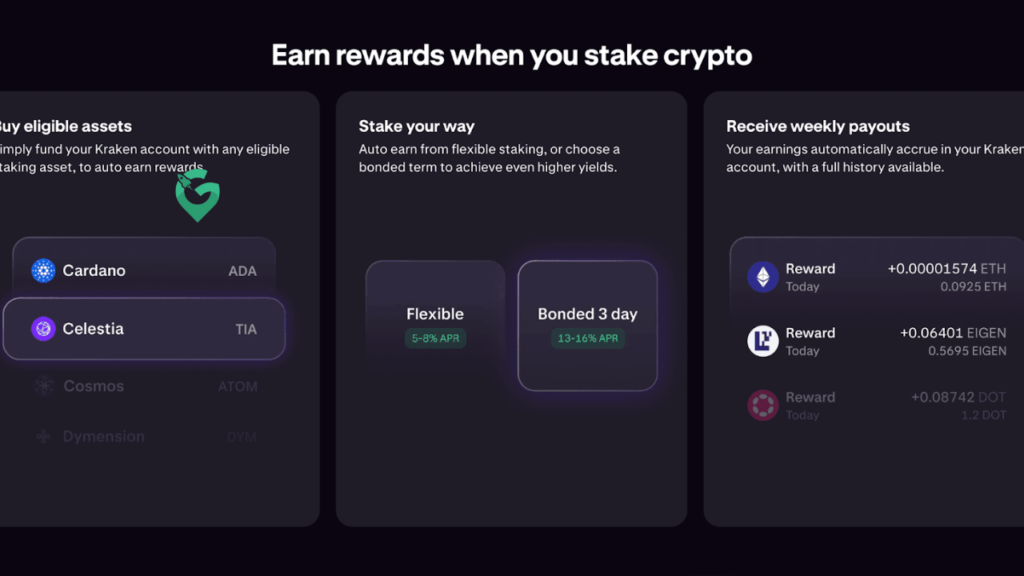Click the Cosmos coin icon
The image size is (1024, 576).
click(43, 386)
